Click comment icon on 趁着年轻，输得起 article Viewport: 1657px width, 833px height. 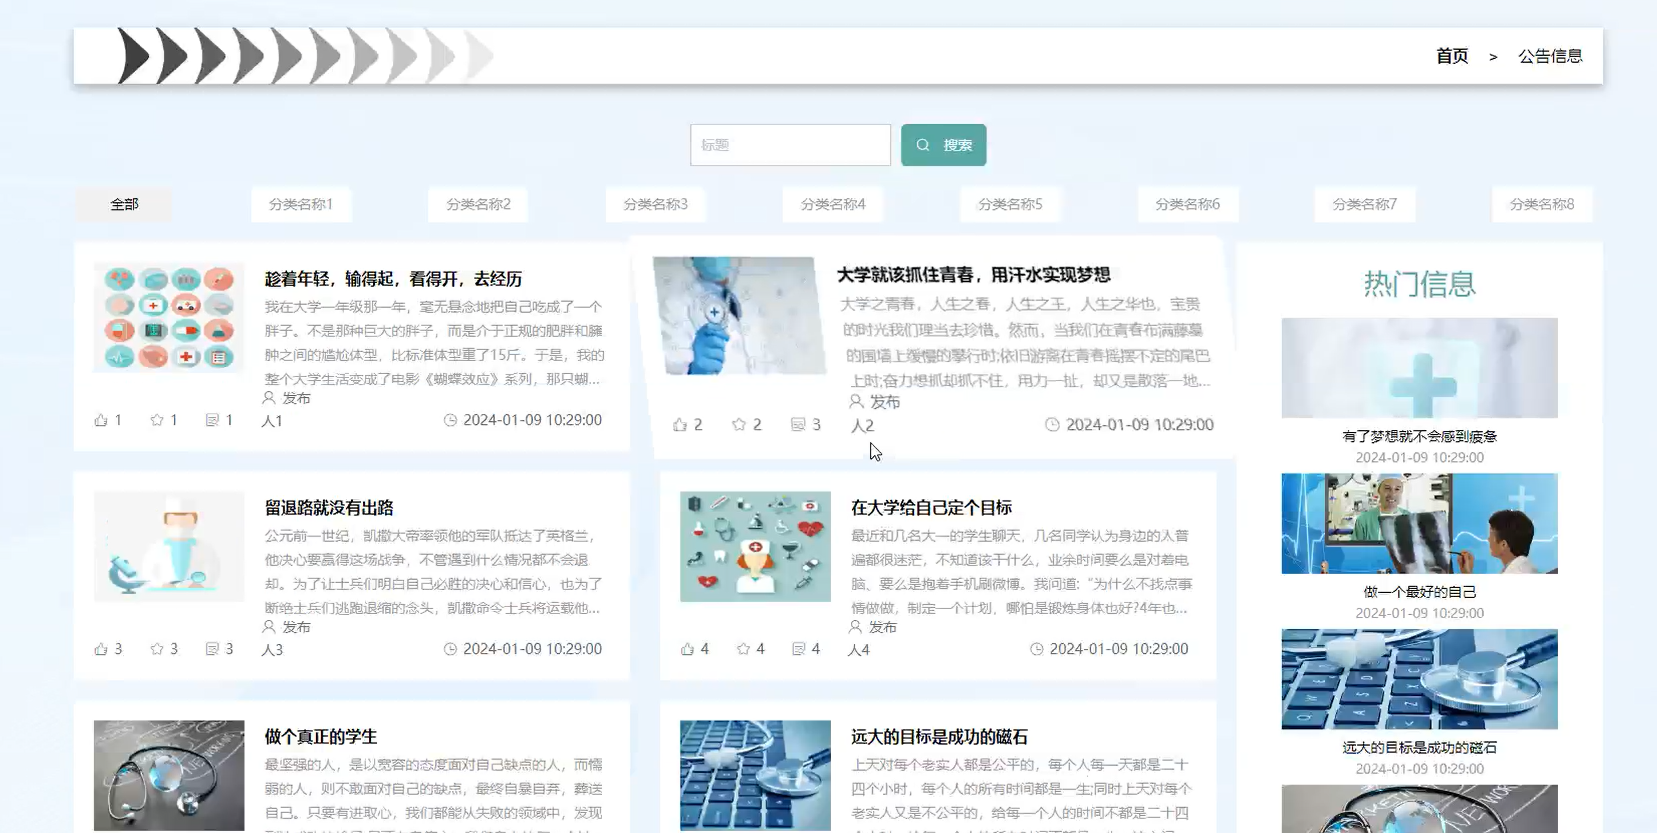(212, 420)
